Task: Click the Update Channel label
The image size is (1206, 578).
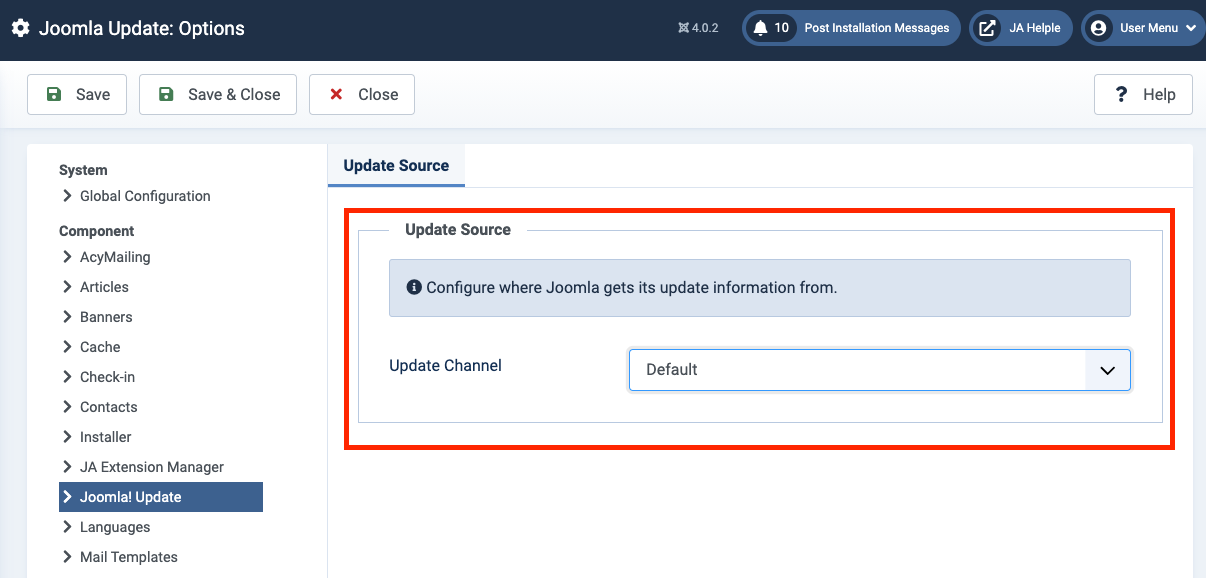Action: tap(445, 365)
